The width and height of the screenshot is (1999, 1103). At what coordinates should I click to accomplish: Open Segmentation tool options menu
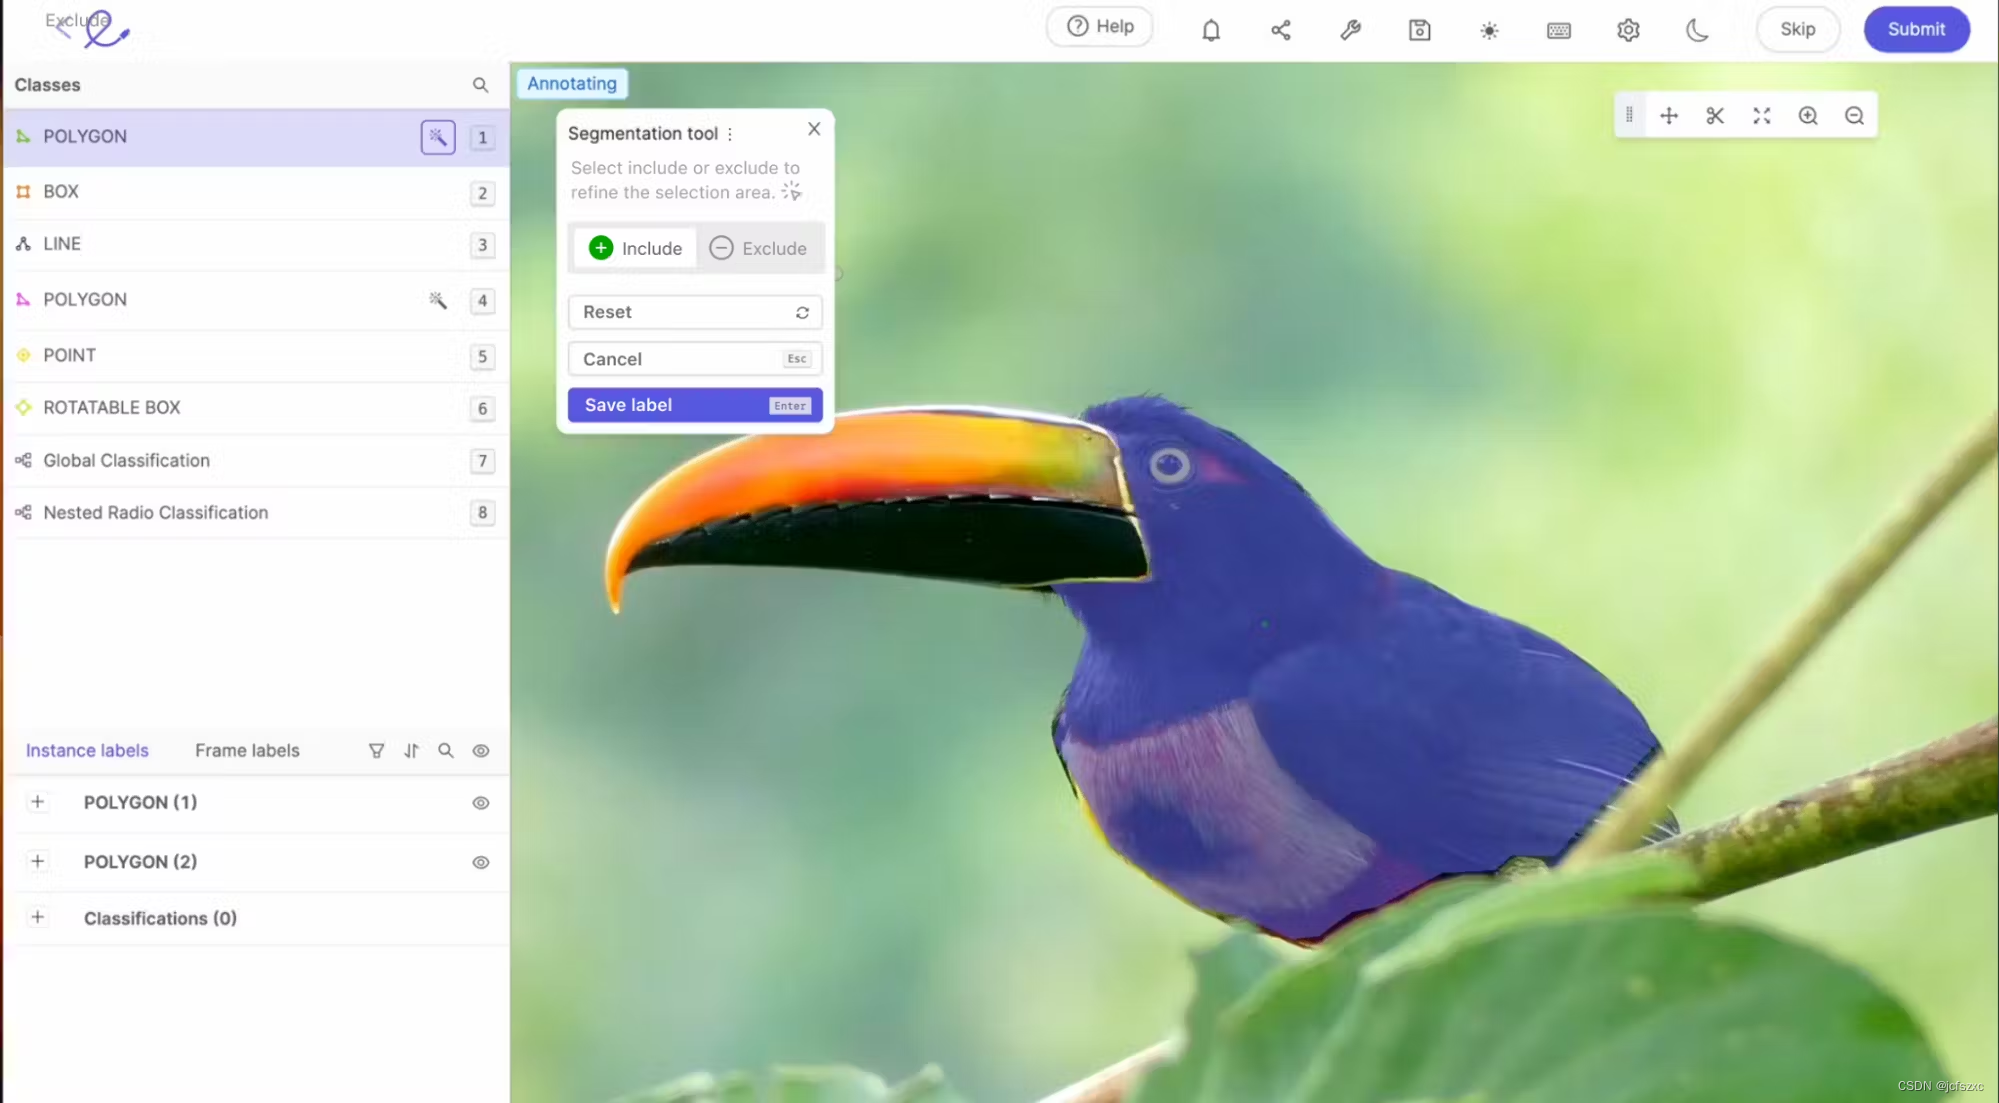730,134
